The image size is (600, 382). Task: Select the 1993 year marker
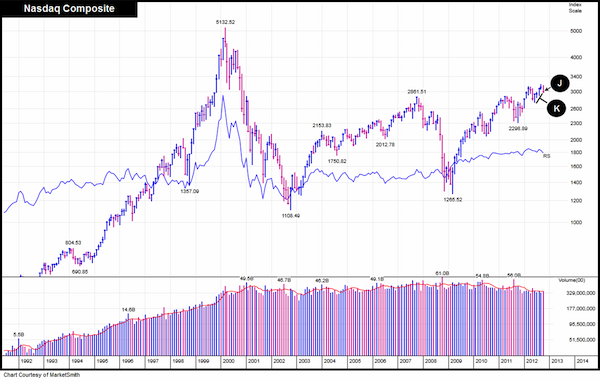(x=52, y=361)
